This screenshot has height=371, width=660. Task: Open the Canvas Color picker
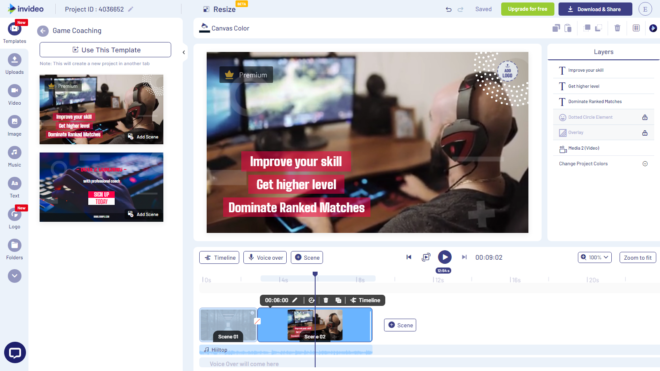tap(224, 28)
